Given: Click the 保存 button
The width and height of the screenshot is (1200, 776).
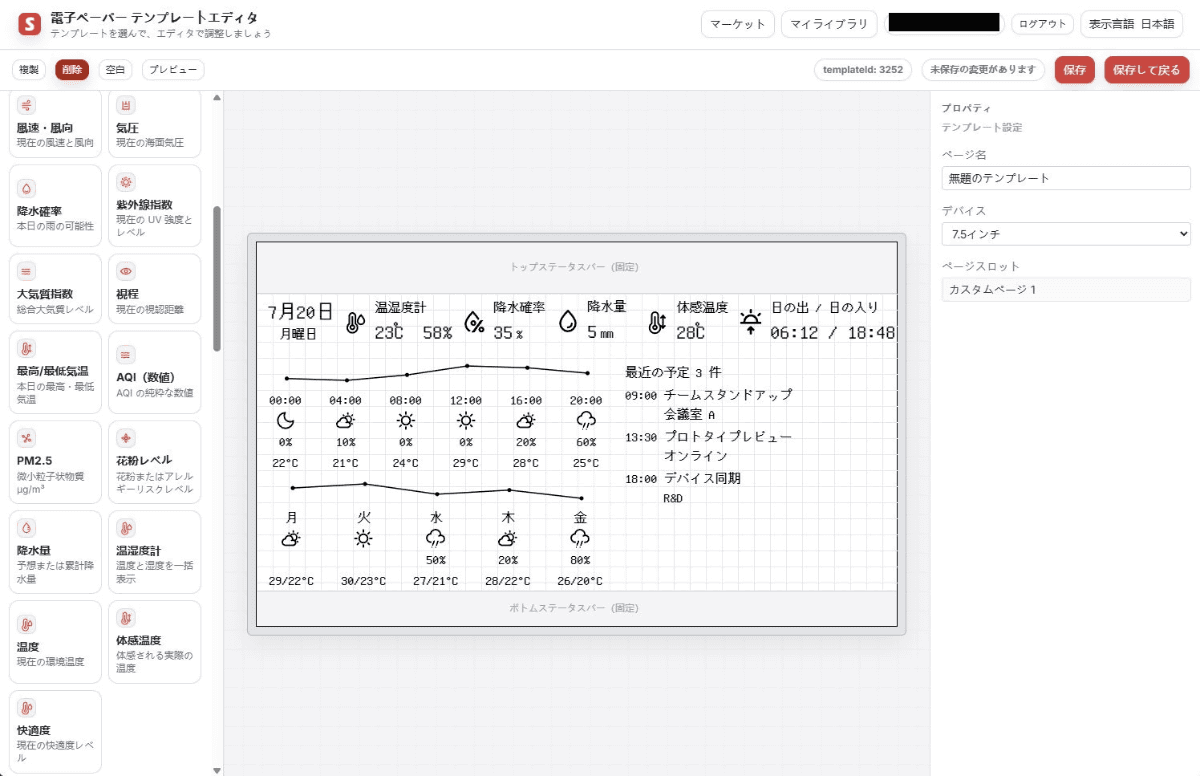Looking at the screenshot, I should click(1075, 70).
